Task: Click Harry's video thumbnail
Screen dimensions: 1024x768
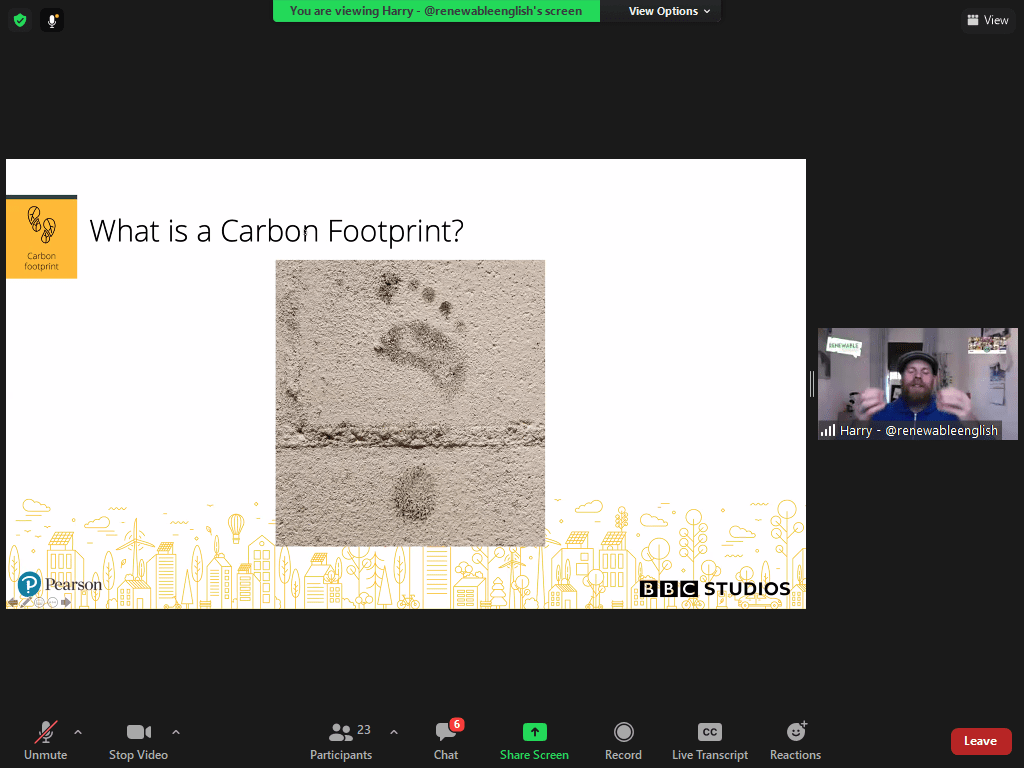Action: pos(917,383)
